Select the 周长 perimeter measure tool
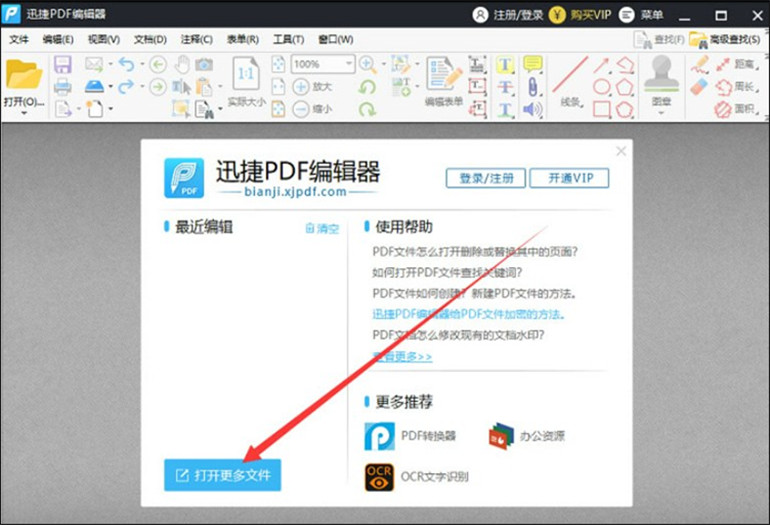The height and width of the screenshot is (525, 770). pyautogui.click(x=737, y=87)
